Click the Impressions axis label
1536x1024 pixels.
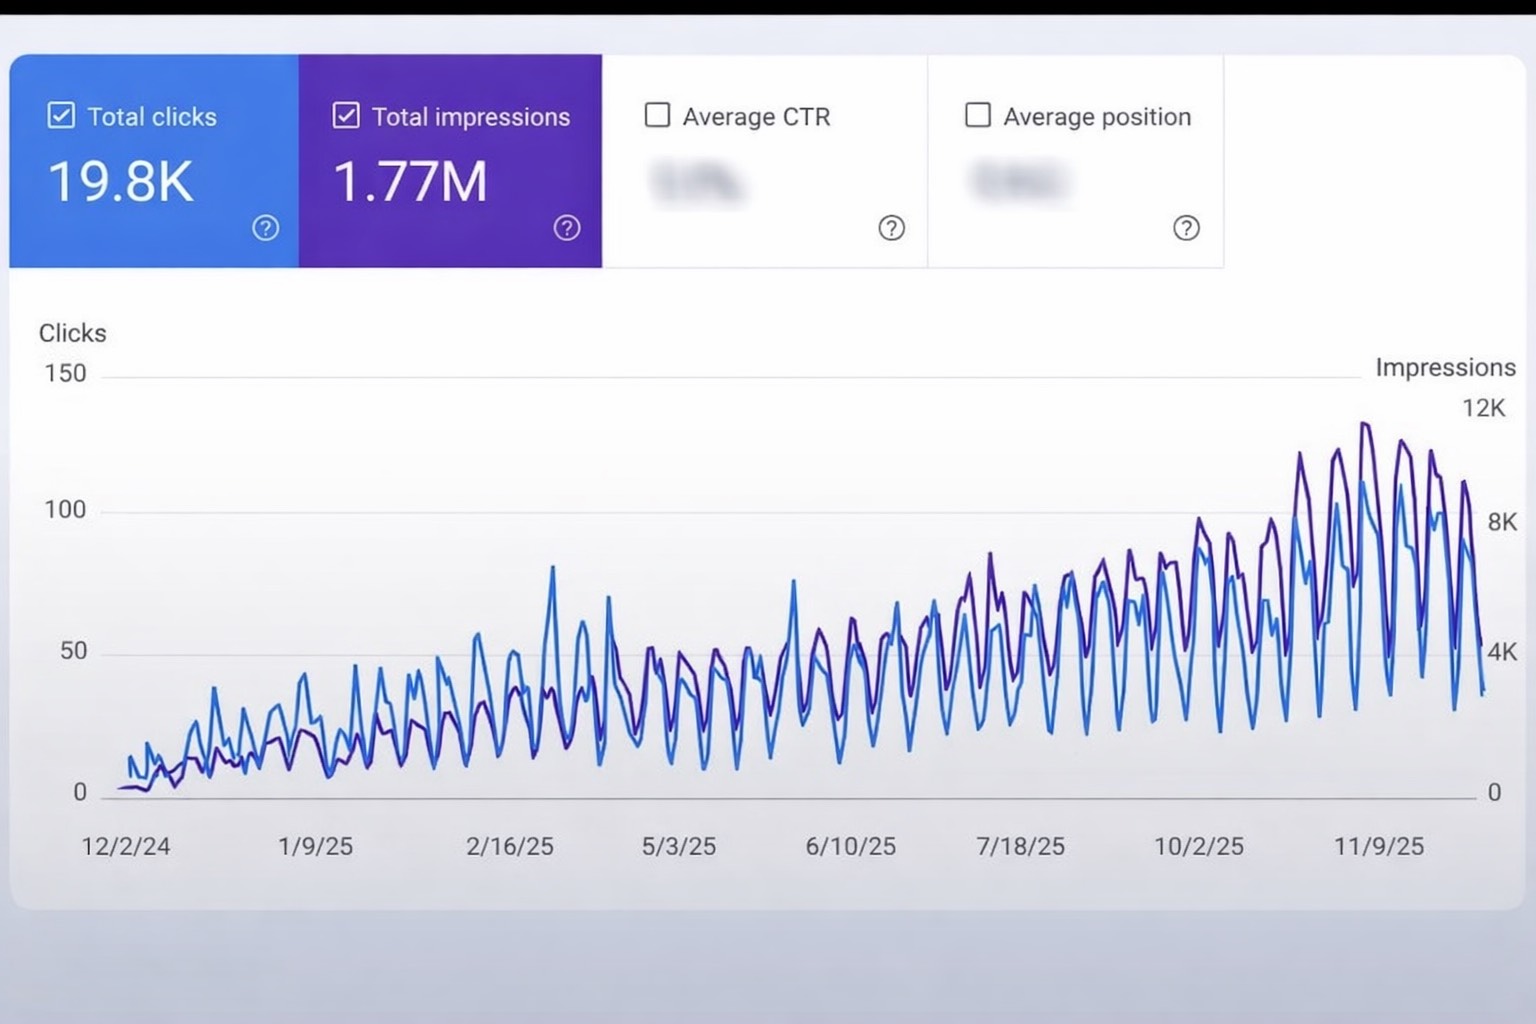[x=1445, y=367]
